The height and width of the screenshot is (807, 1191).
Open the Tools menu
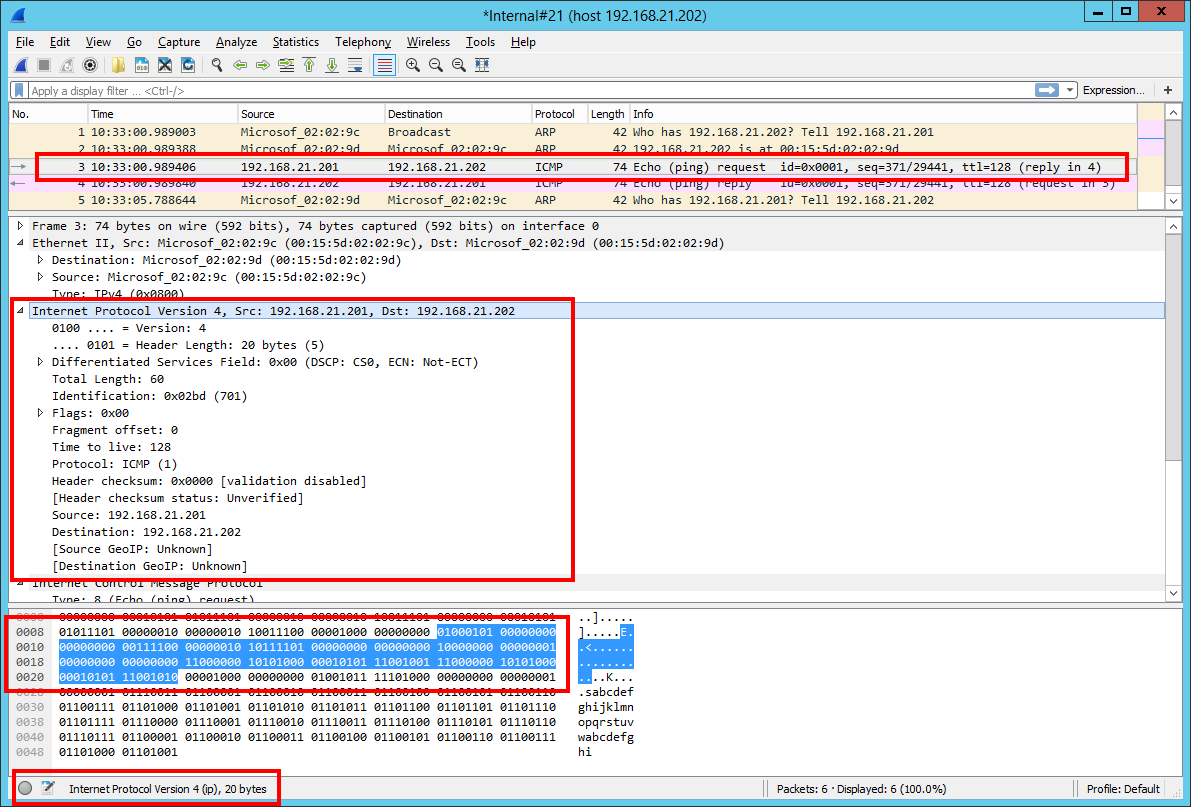coord(480,42)
